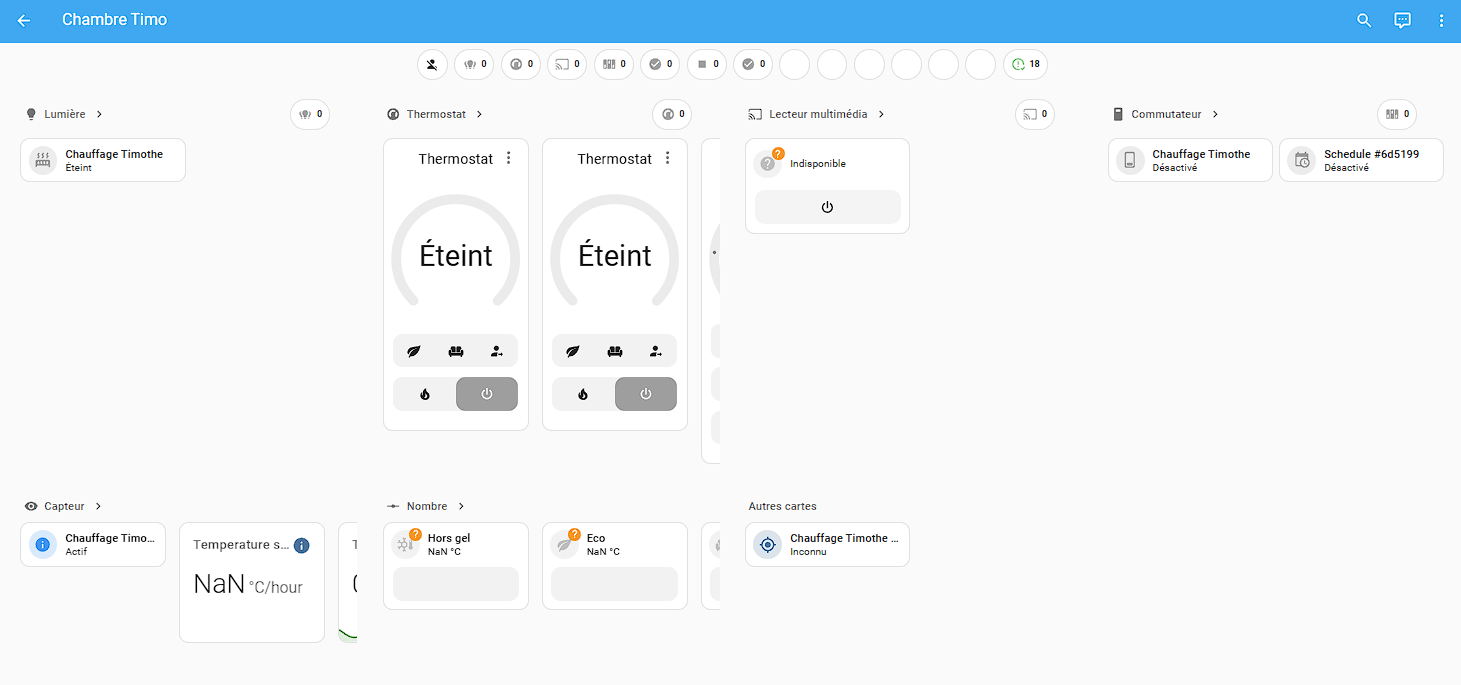Click the power off mode on the right Thermostat card
Image resolution: width=1461 pixels, height=685 pixels.
click(x=646, y=394)
